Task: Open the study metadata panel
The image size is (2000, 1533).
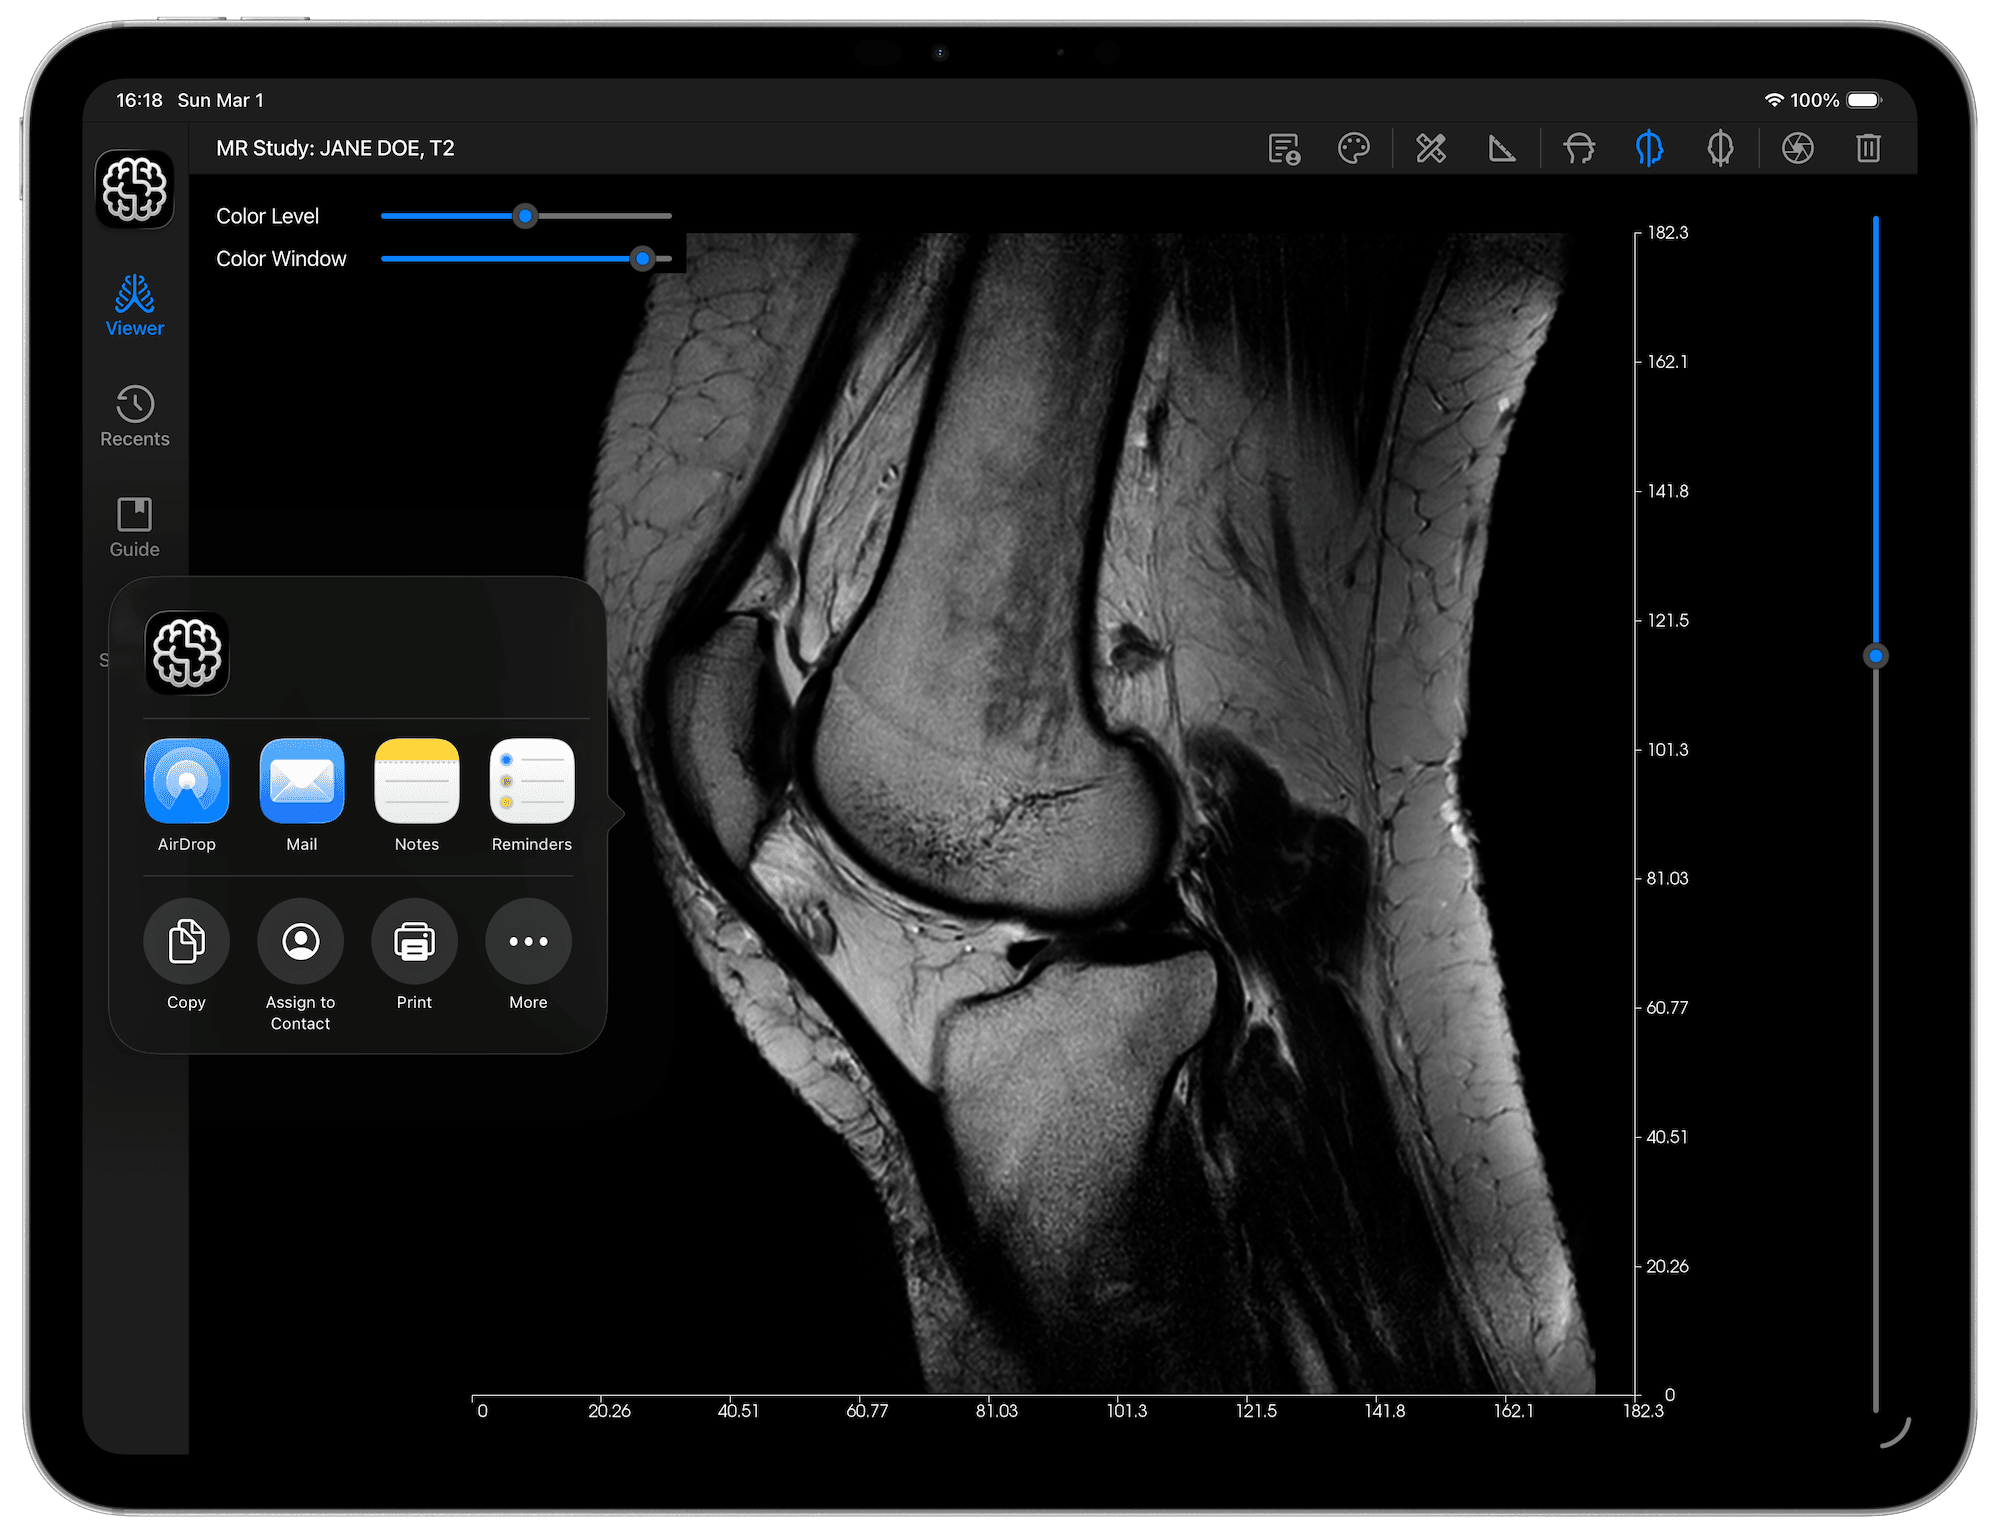Action: point(1283,148)
